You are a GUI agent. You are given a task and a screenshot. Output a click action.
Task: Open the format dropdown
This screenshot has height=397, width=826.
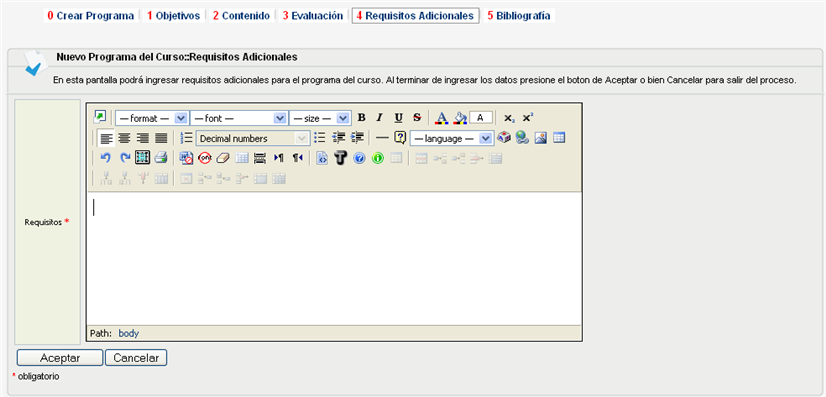coord(152,118)
